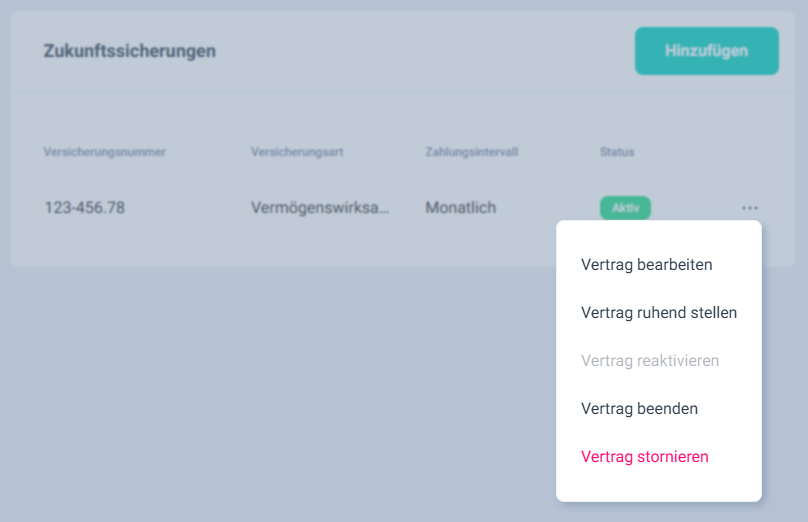Click the pink Vertrag stornieren option
This screenshot has width=808, height=522.
tap(644, 457)
